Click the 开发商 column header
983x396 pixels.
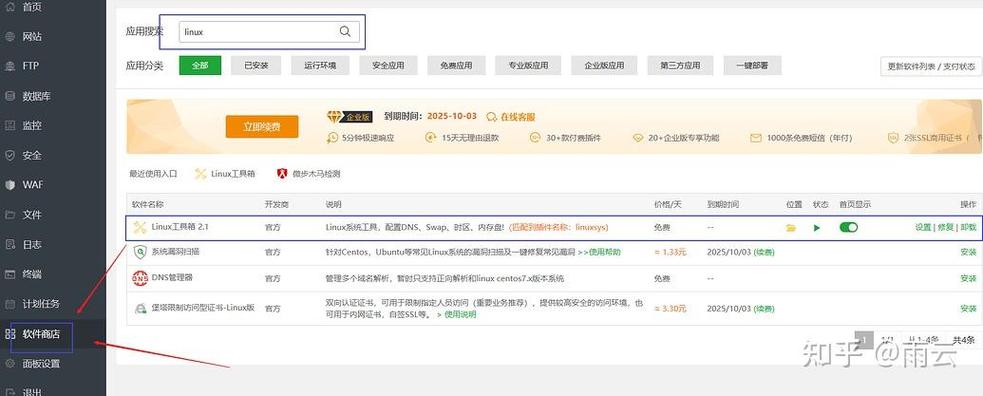276,204
